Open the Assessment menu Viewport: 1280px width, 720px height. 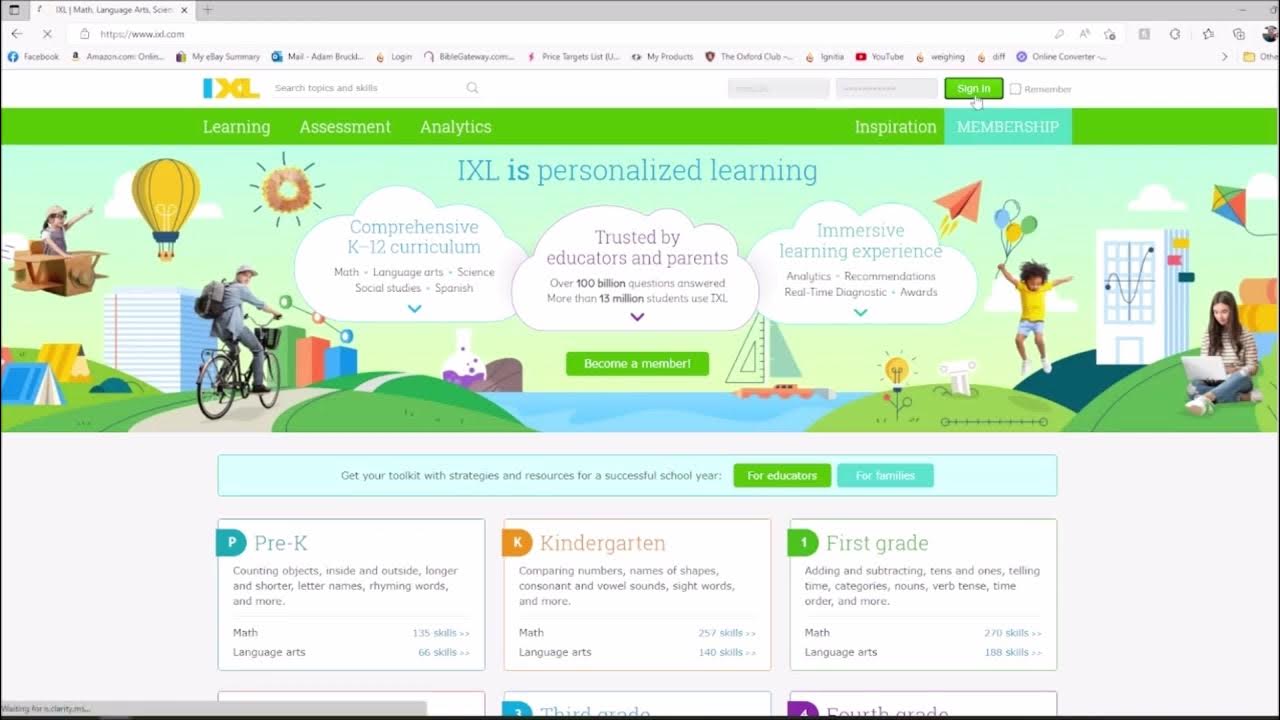point(345,127)
